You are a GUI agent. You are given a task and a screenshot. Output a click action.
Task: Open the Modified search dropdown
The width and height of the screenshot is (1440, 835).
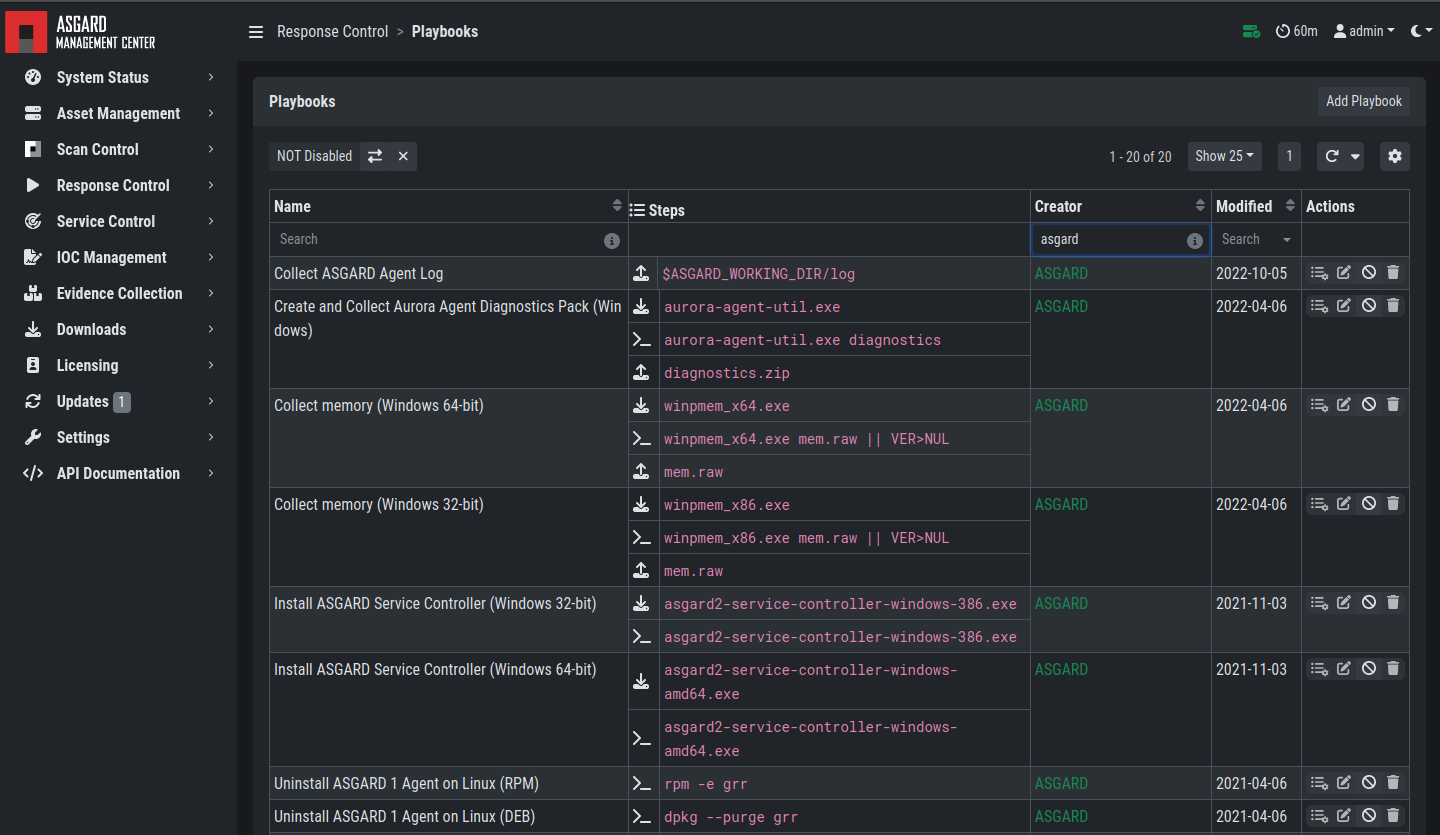click(x=1256, y=240)
